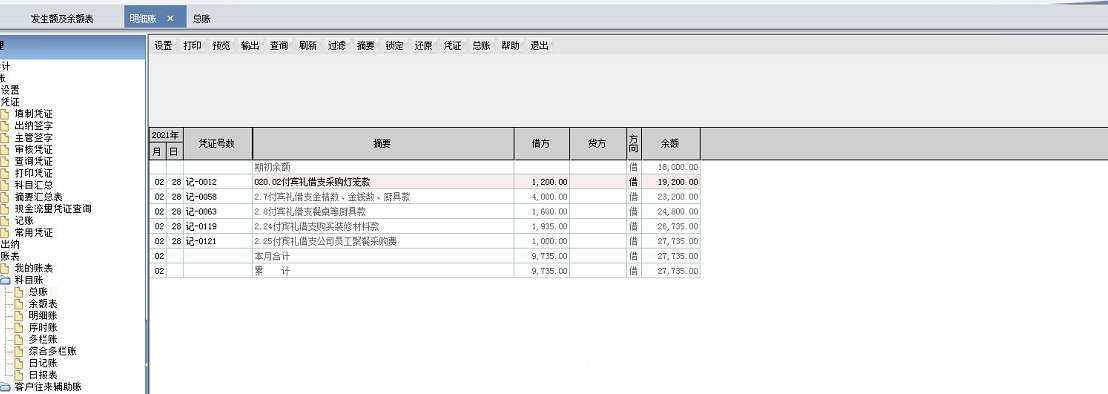Select voucher cell 记-0121

tap(218, 241)
